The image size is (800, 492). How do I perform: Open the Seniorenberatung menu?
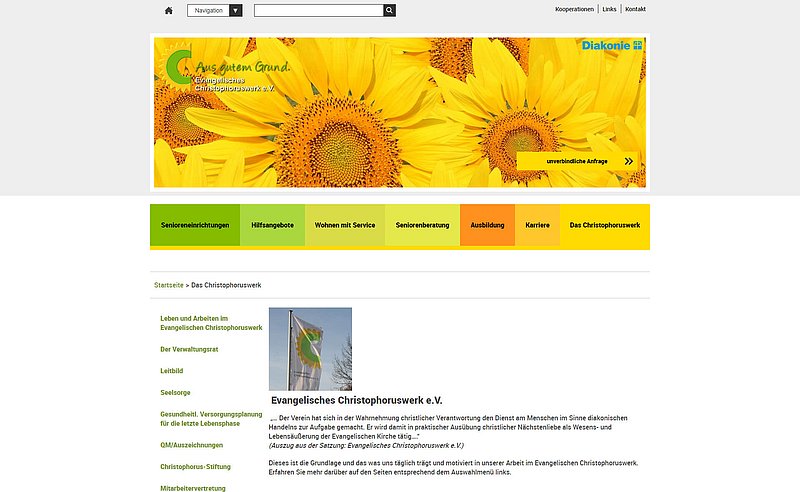point(422,225)
